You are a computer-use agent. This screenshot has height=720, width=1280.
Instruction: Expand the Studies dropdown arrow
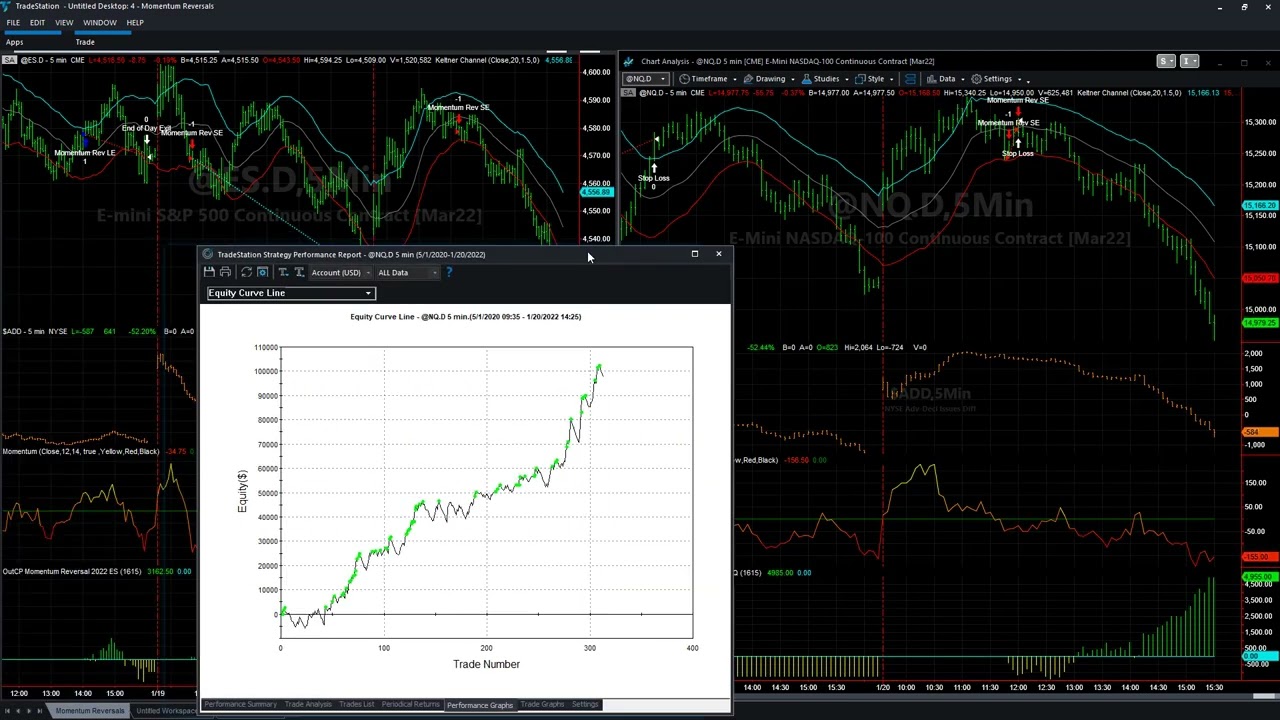846,79
